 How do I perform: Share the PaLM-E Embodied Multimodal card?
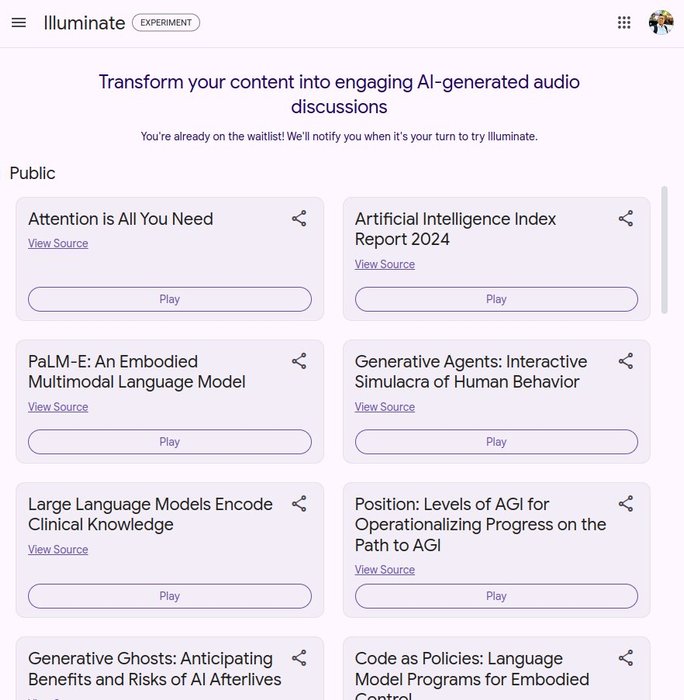[x=299, y=362]
